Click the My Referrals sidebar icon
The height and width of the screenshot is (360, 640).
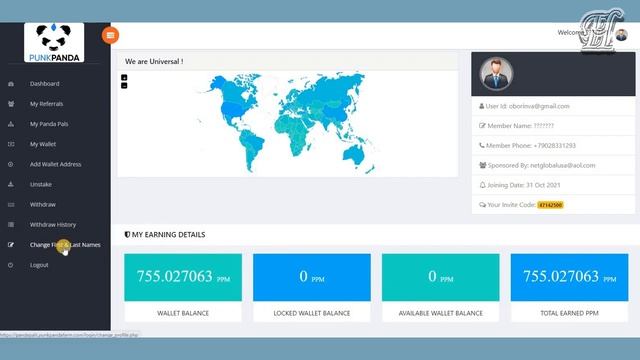coord(11,104)
